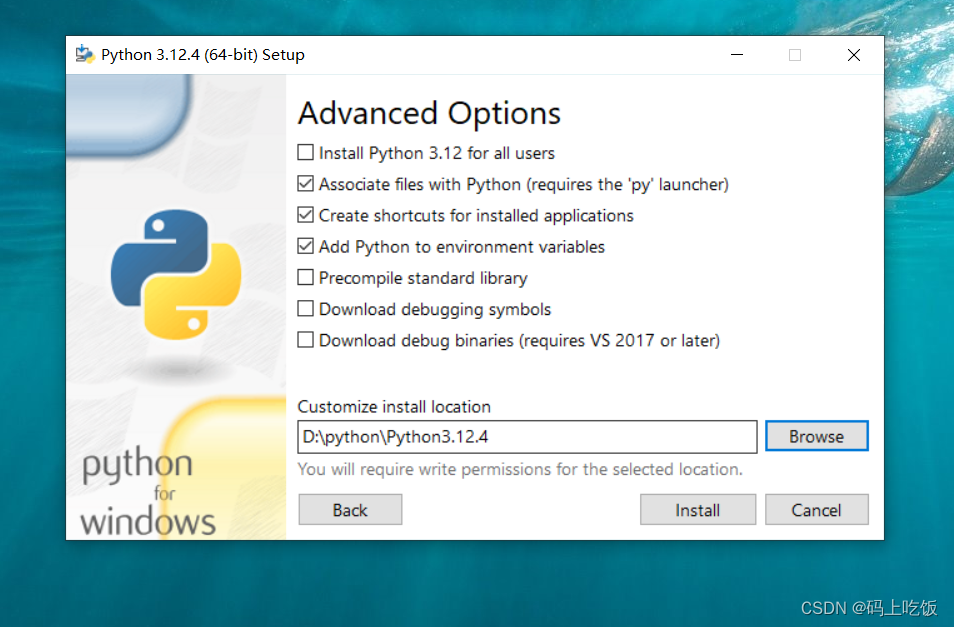Go Back to the previous setup page
Screen dimensions: 954x627
(350, 510)
